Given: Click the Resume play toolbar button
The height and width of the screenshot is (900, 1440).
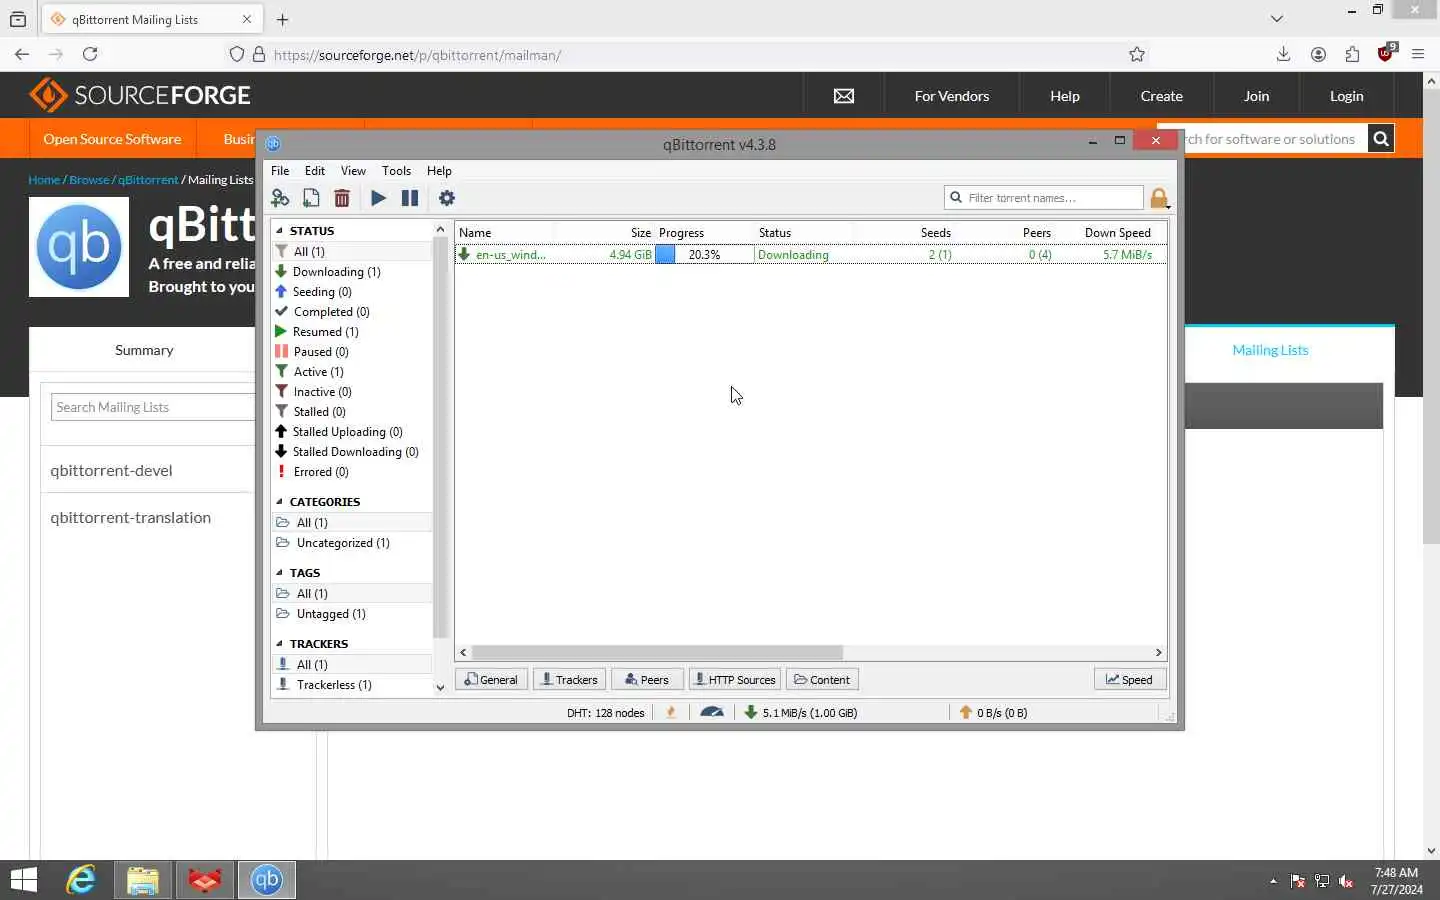Looking at the screenshot, I should [378, 198].
